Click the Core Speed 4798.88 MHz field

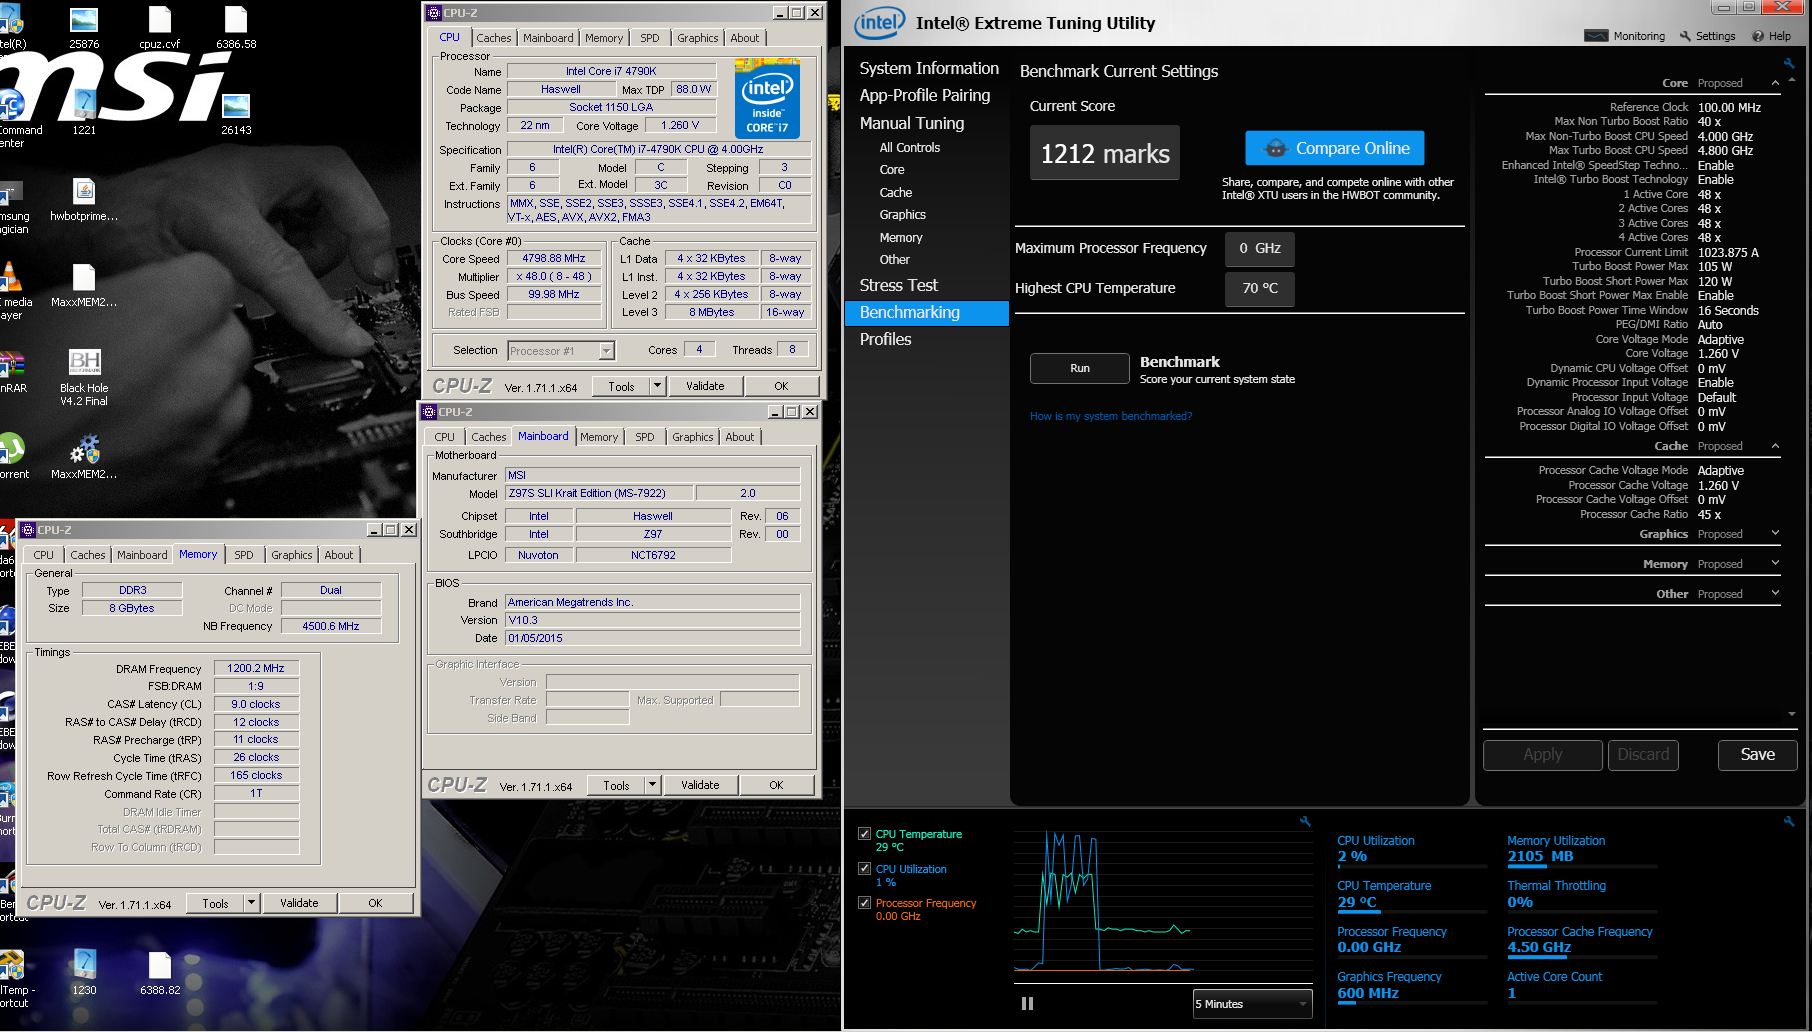point(554,258)
